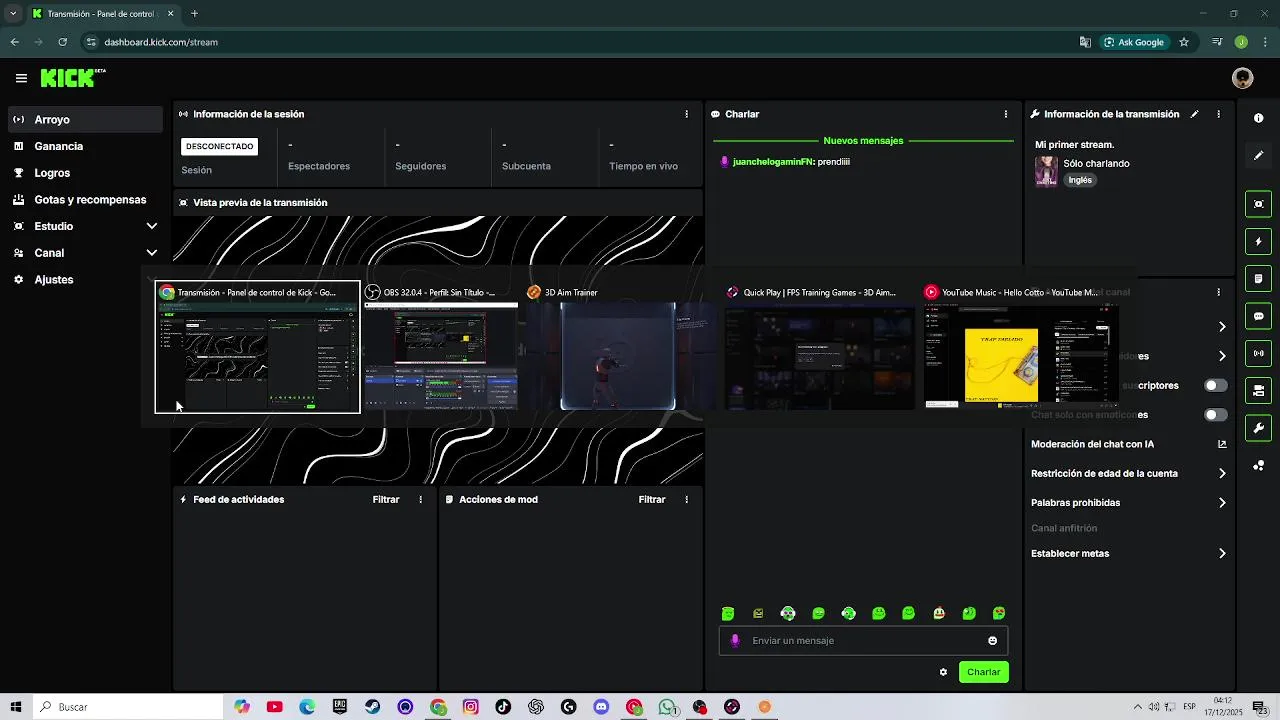The height and width of the screenshot is (720, 1280).
Task: Insert the last emote with red sunglasses
Action: tap(999, 614)
